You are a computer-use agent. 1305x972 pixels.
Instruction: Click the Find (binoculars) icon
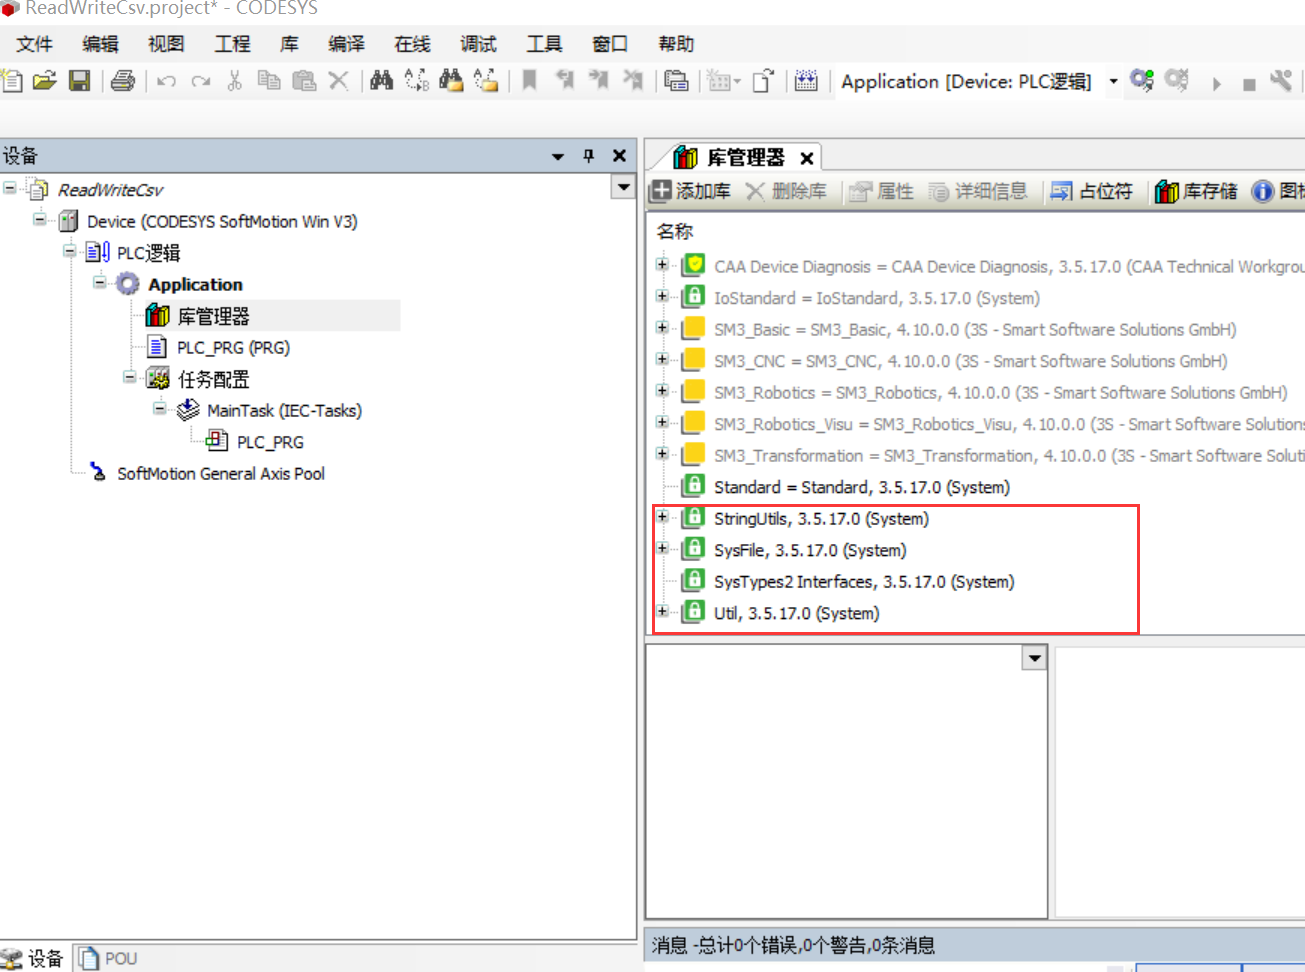[x=381, y=81]
